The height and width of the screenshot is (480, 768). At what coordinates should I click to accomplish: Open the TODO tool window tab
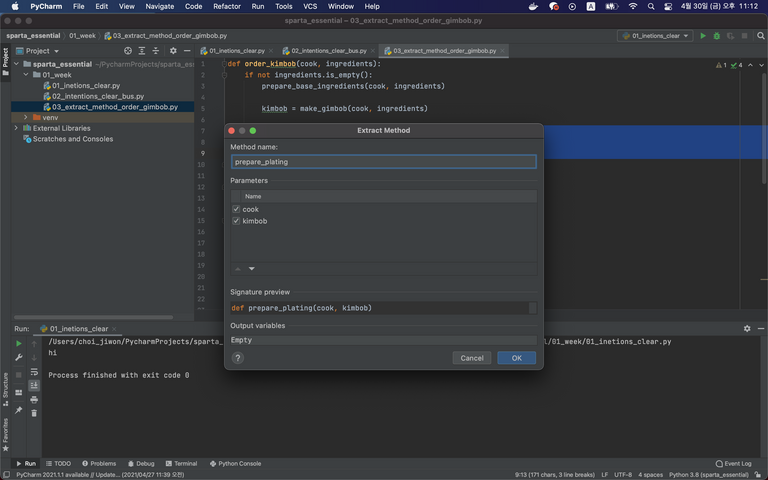(58, 463)
